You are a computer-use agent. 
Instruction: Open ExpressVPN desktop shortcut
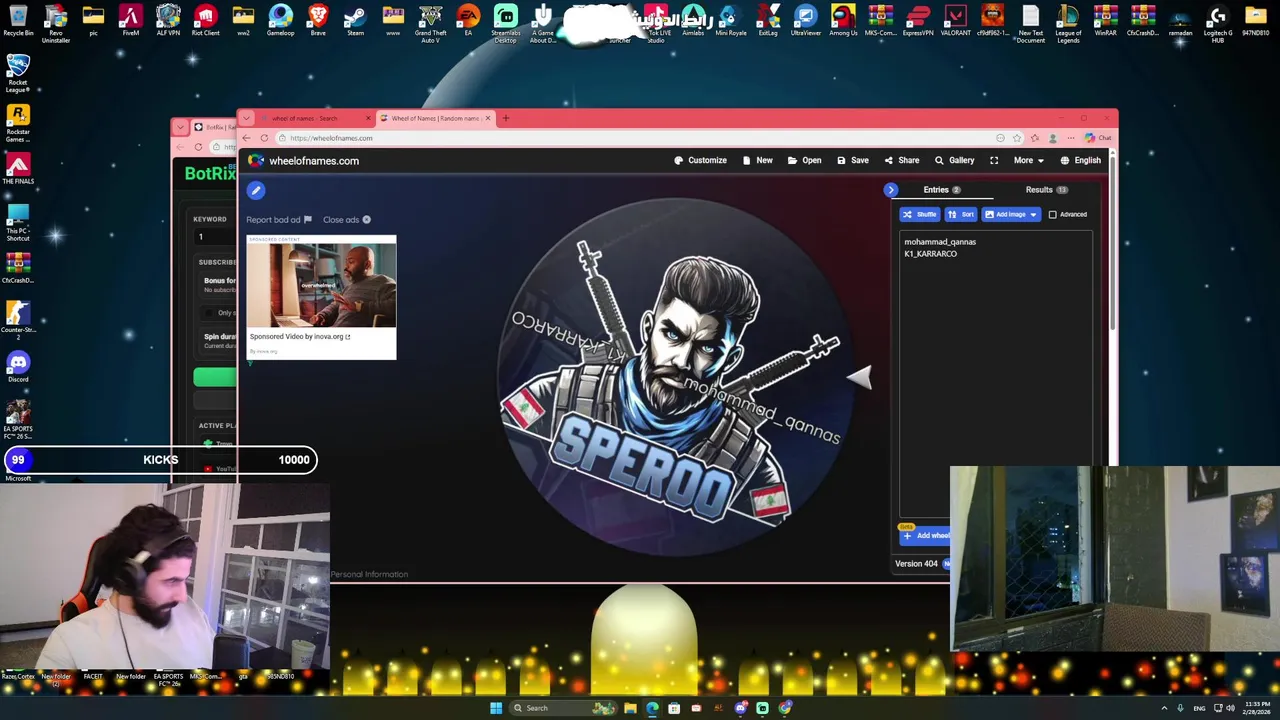pyautogui.click(x=918, y=20)
